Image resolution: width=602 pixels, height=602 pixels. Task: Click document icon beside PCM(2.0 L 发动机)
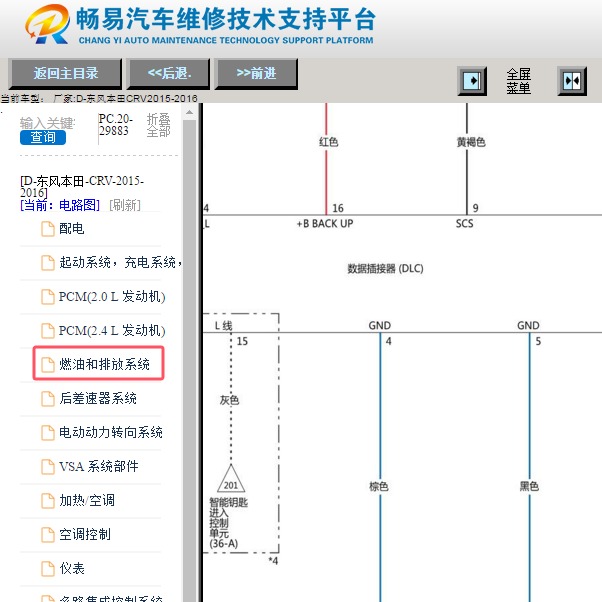[48, 297]
